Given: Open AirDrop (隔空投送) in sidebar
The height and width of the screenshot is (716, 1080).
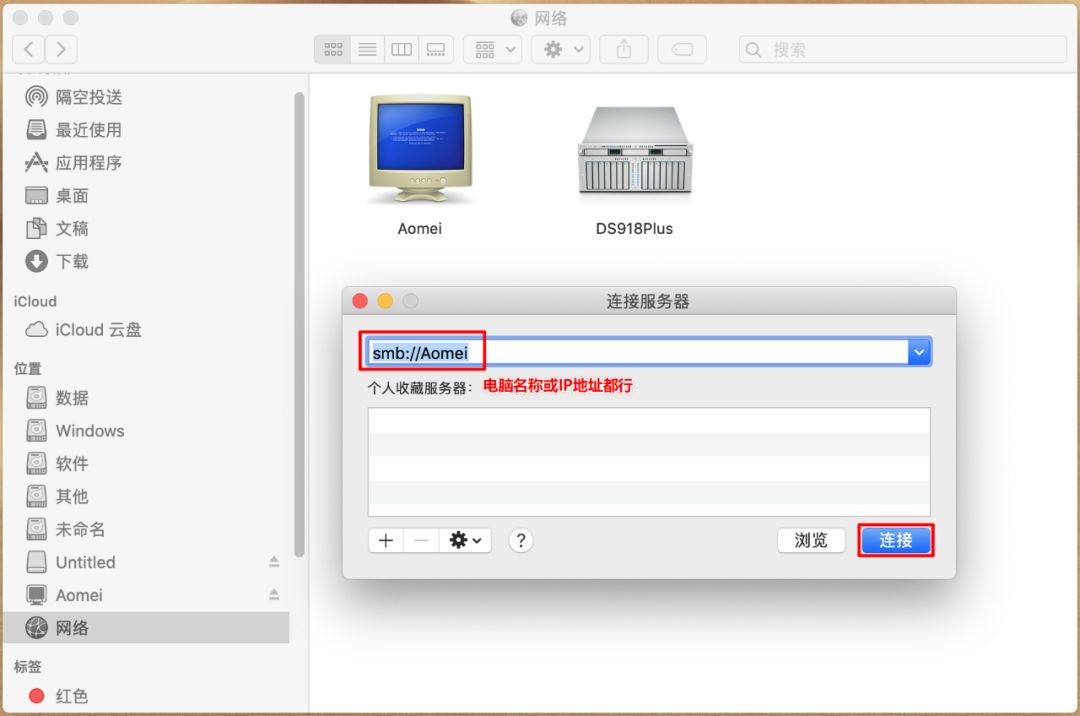Looking at the screenshot, I should point(146,97).
